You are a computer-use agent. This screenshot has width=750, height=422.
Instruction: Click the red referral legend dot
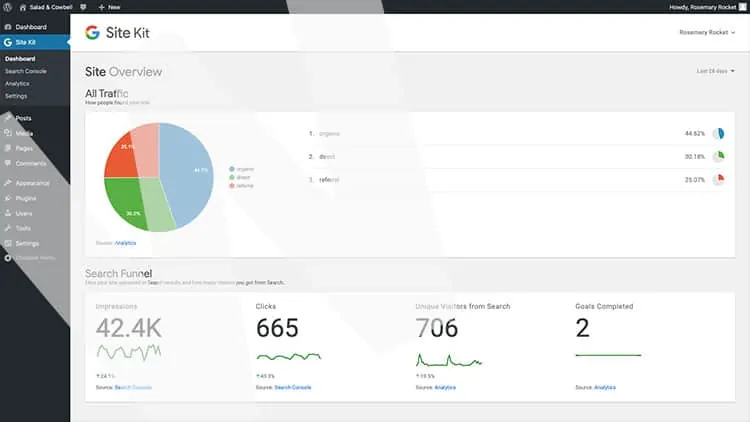[232, 186]
